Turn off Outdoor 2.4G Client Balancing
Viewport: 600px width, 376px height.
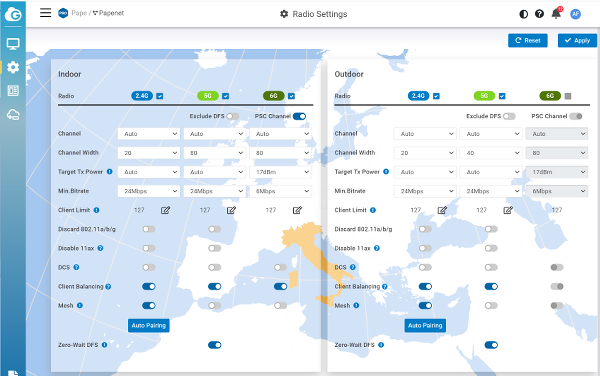click(425, 286)
